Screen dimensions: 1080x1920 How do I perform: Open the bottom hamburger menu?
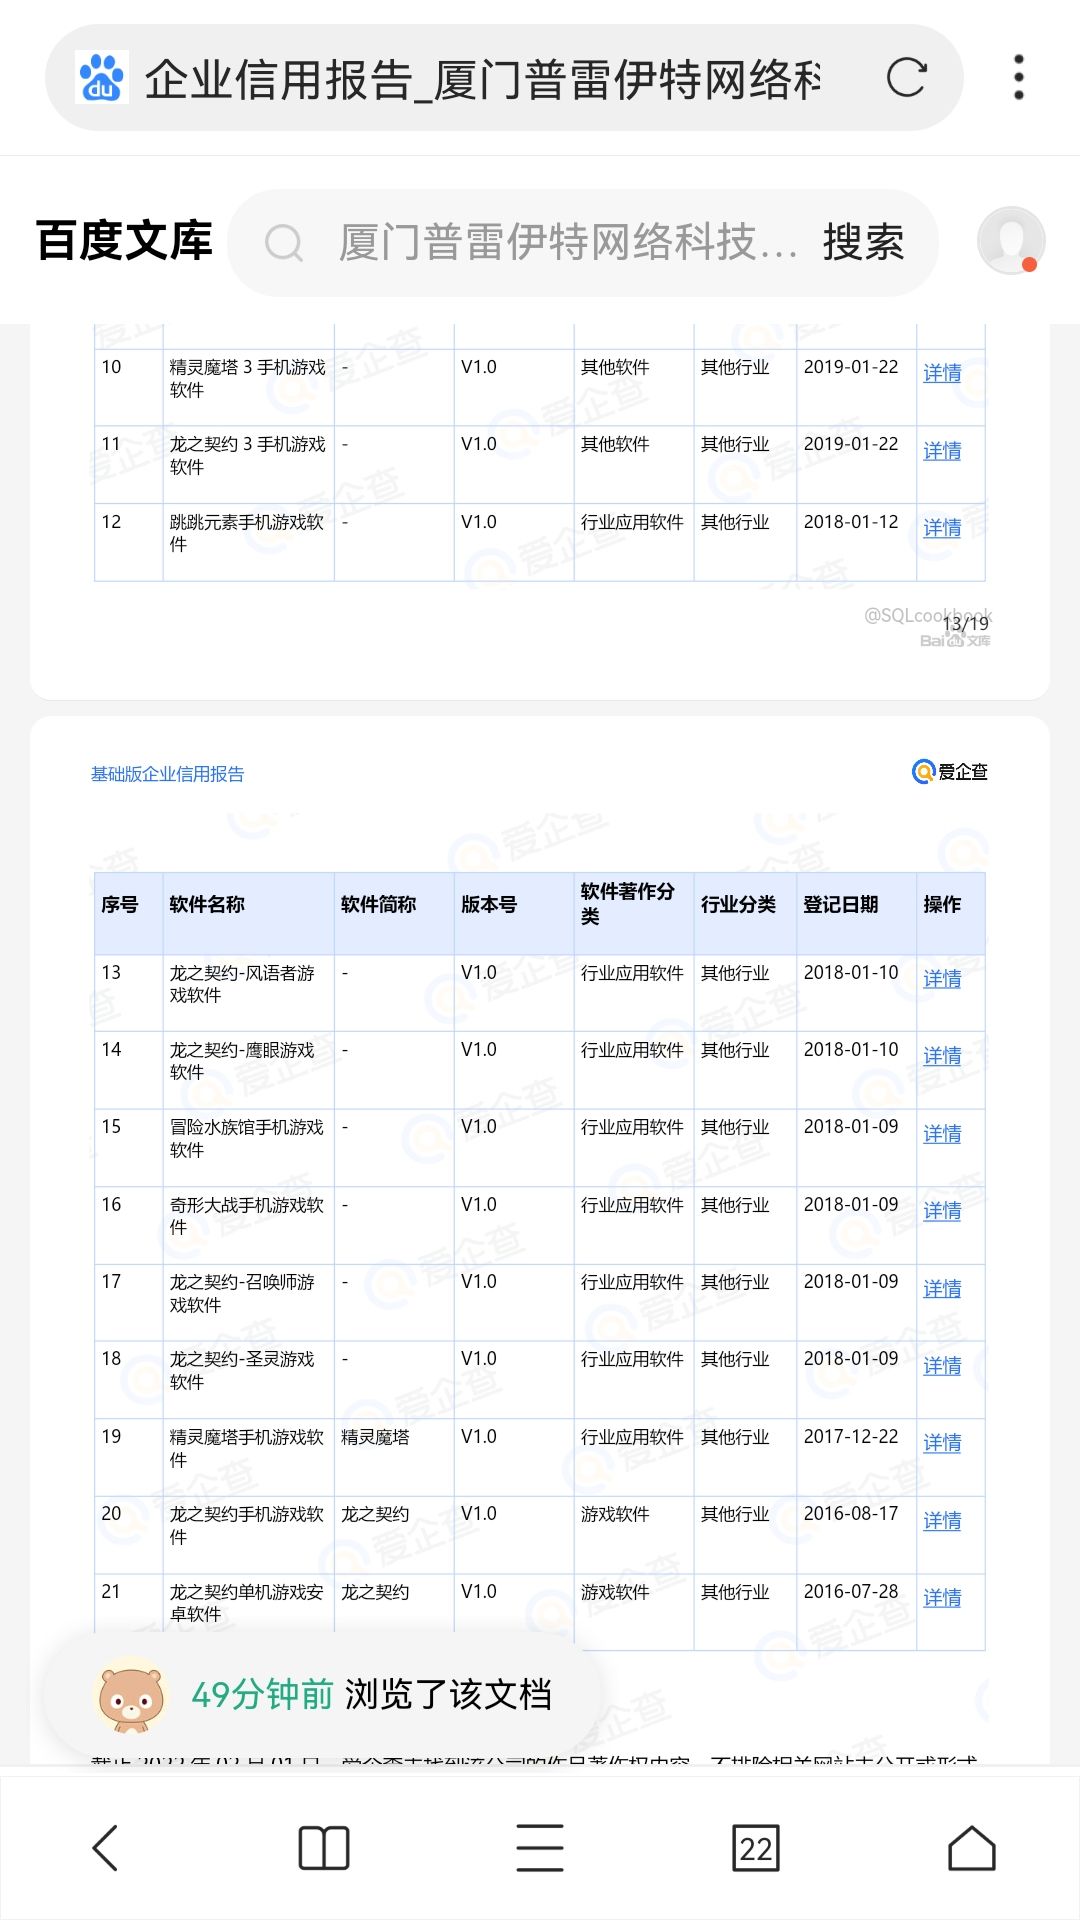[540, 1848]
